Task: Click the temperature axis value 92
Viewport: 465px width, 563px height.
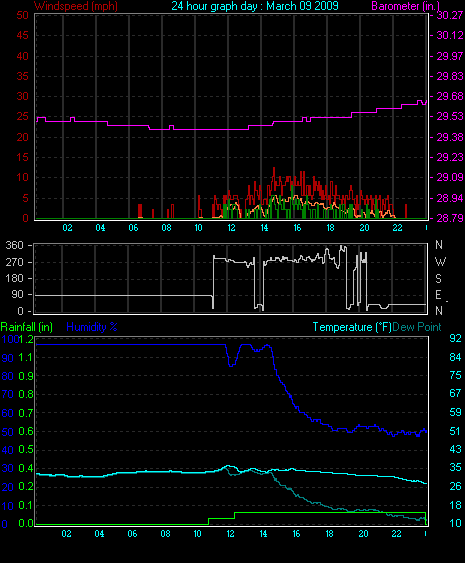Action: [x=455, y=338]
